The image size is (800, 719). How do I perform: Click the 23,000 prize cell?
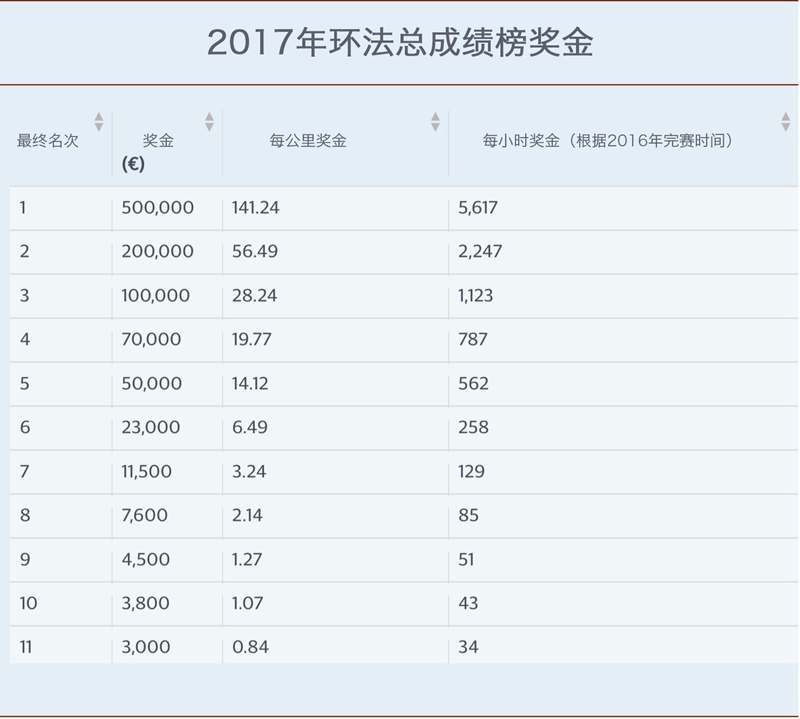click(150, 428)
